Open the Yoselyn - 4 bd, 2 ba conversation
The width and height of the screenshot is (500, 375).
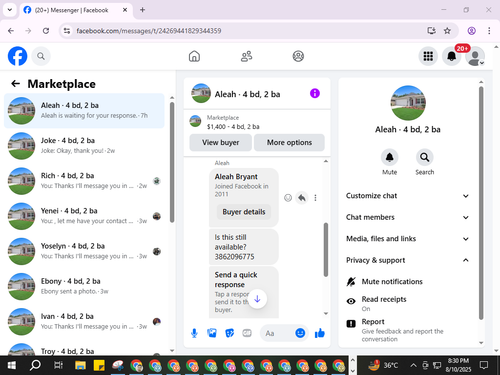coord(84,251)
